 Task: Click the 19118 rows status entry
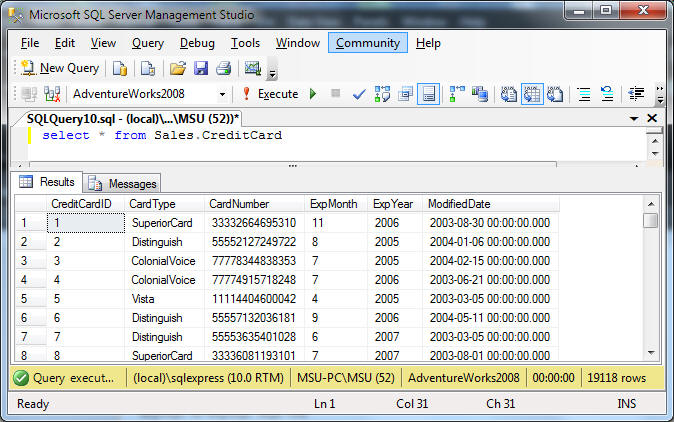[x=617, y=378]
